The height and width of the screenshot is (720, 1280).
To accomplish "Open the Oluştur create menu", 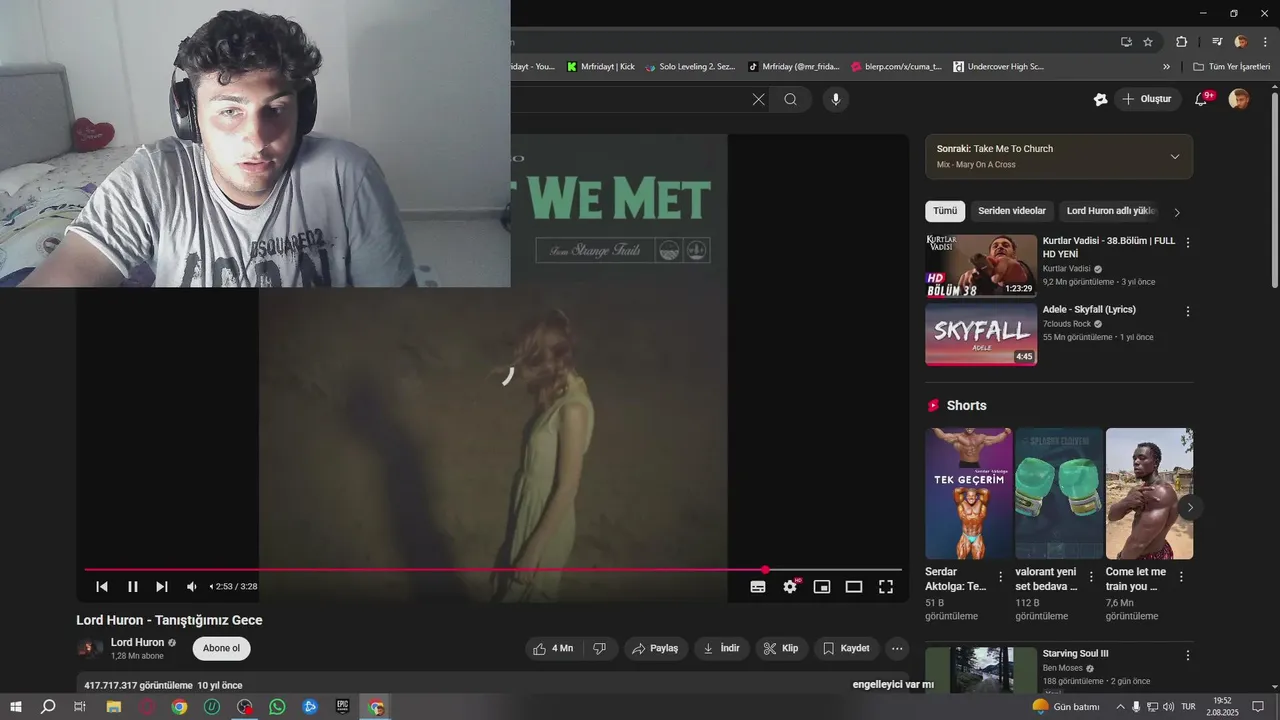I will (x=1147, y=99).
